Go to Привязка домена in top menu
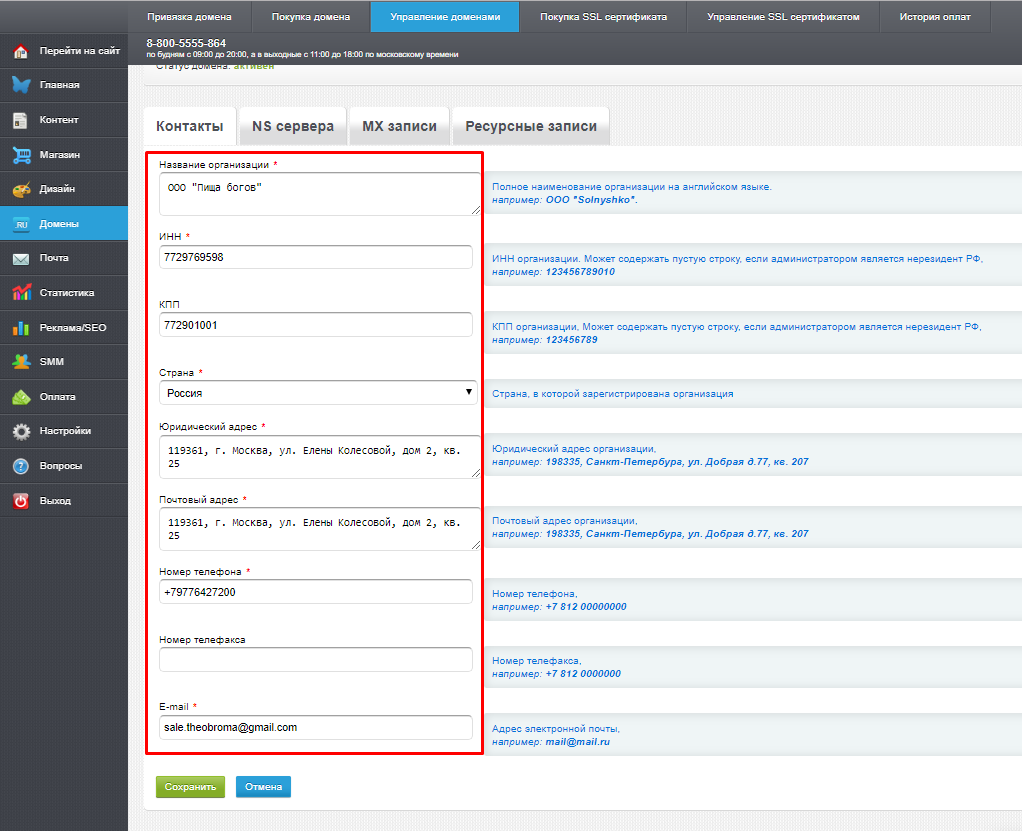This screenshot has height=831, width=1022. 189,17
